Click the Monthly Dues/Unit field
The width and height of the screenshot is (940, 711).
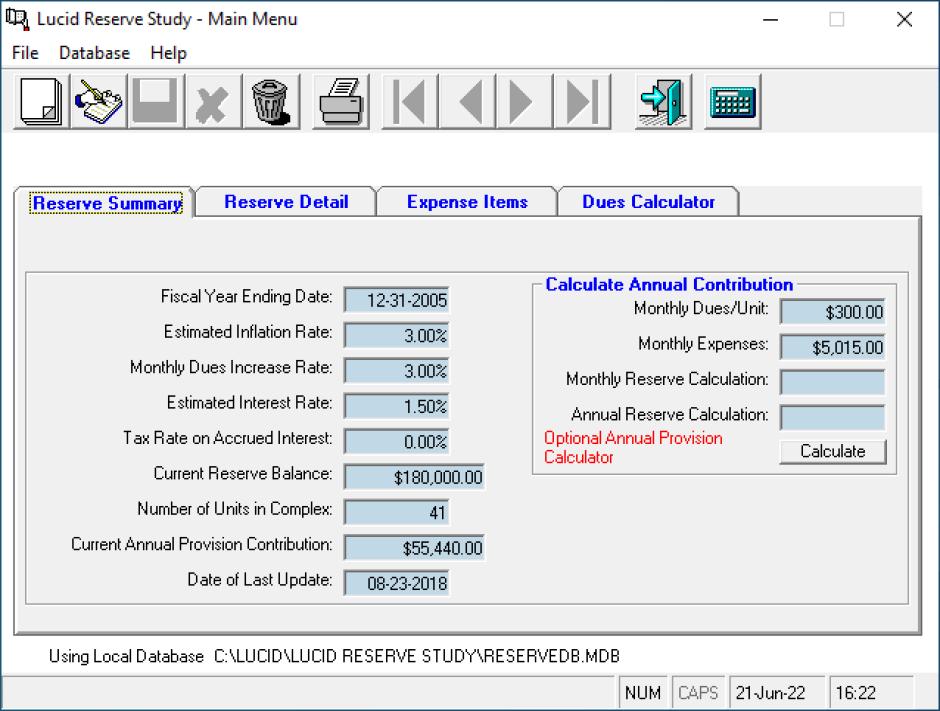pos(833,312)
